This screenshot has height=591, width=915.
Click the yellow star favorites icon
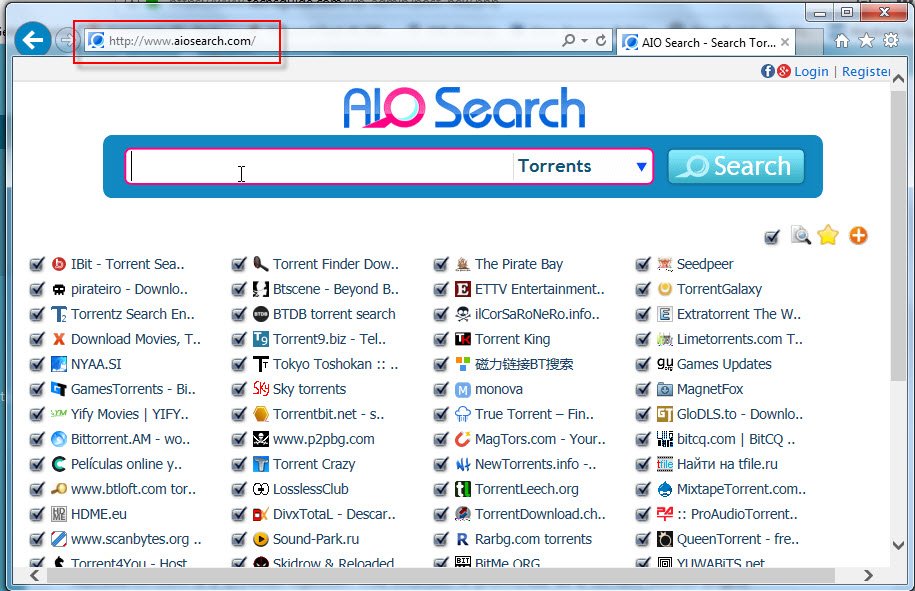point(828,235)
